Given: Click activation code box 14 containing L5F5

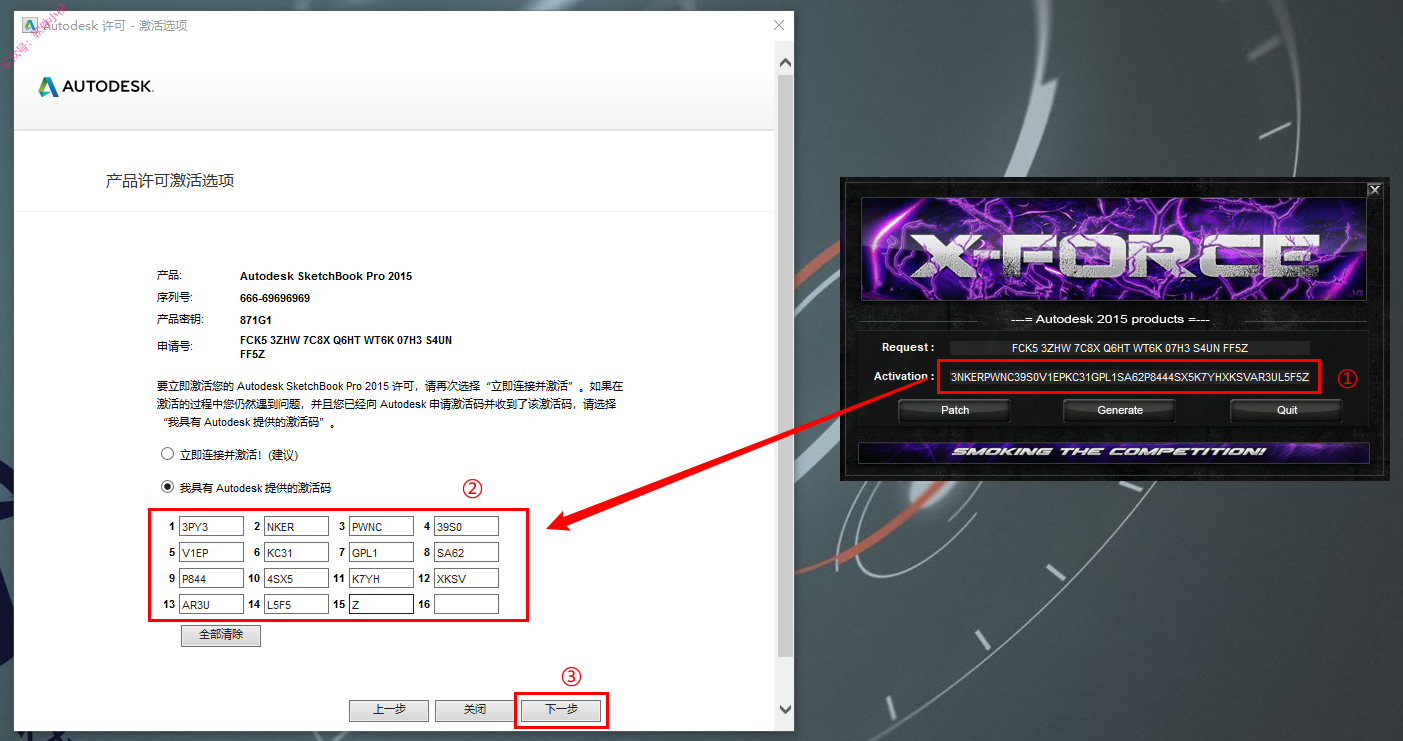Looking at the screenshot, I should (296, 604).
